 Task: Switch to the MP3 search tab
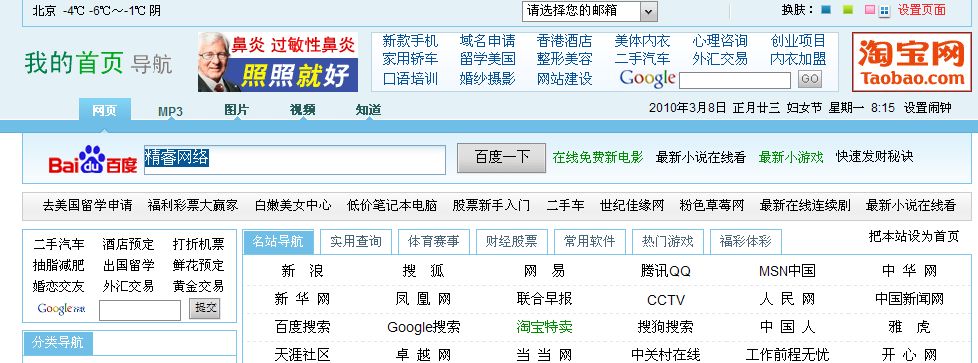pos(170,112)
